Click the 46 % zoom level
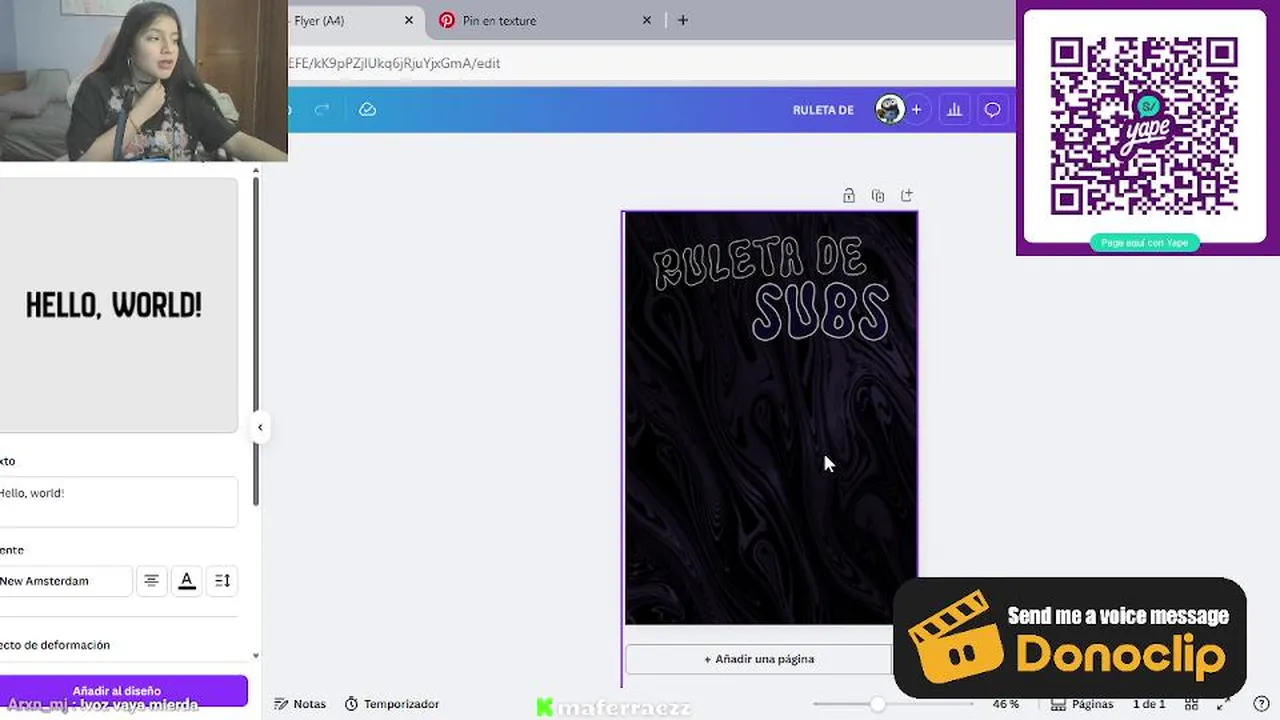Screen dimensions: 1280x720 1005,704
